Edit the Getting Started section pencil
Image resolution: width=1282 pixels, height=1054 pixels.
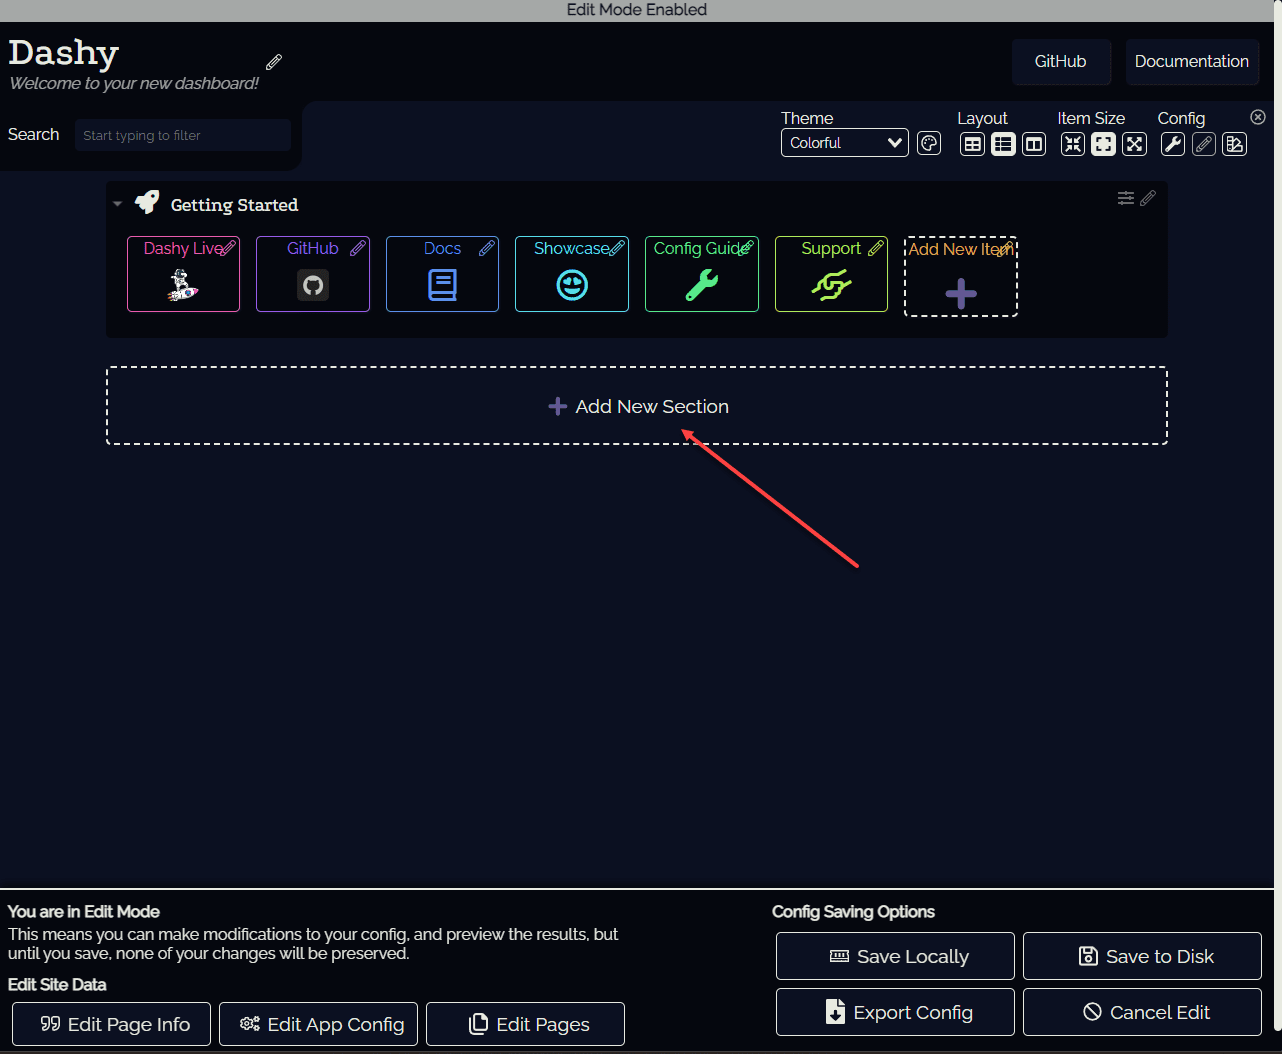point(1148,198)
